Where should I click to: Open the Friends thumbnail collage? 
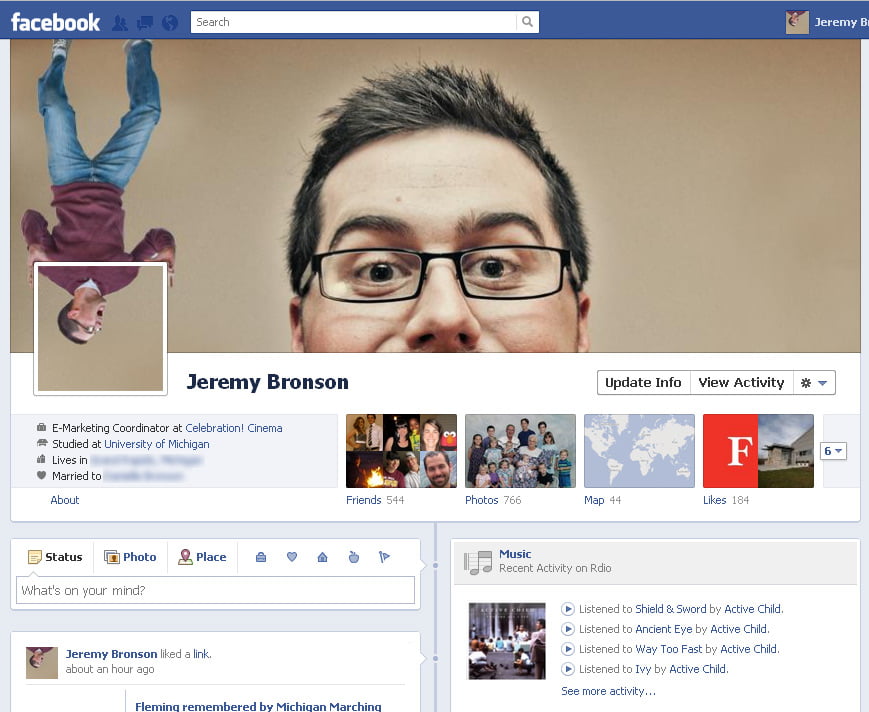click(x=401, y=451)
